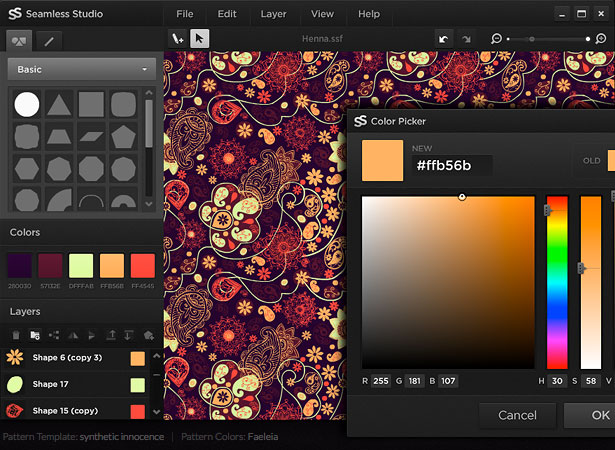
Task: Click the undo arrow icon
Action: (x=444, y=39)
